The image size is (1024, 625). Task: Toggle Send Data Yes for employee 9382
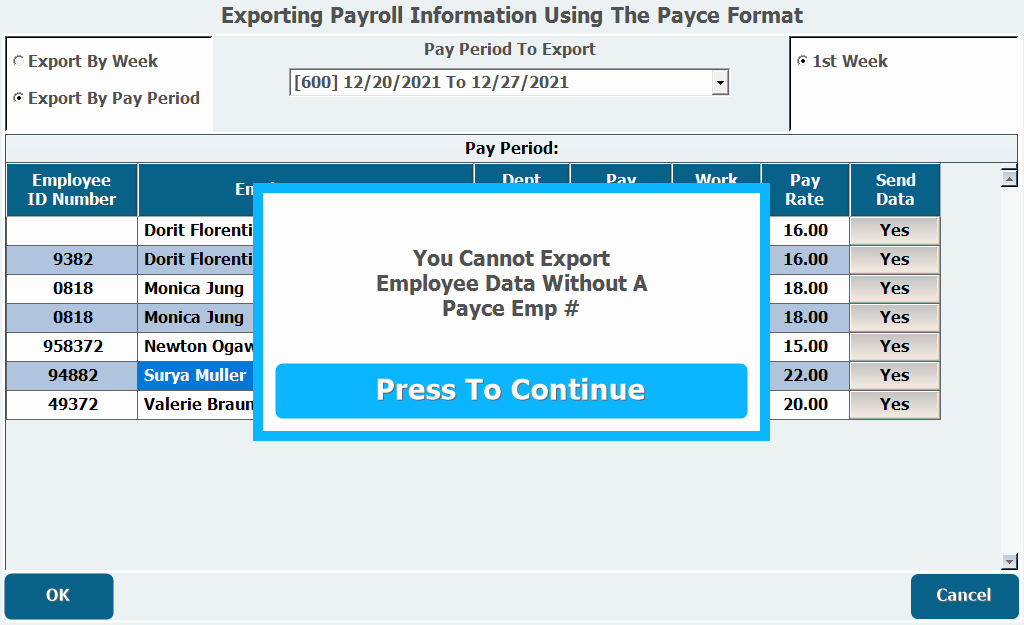(x=895, y=259)
